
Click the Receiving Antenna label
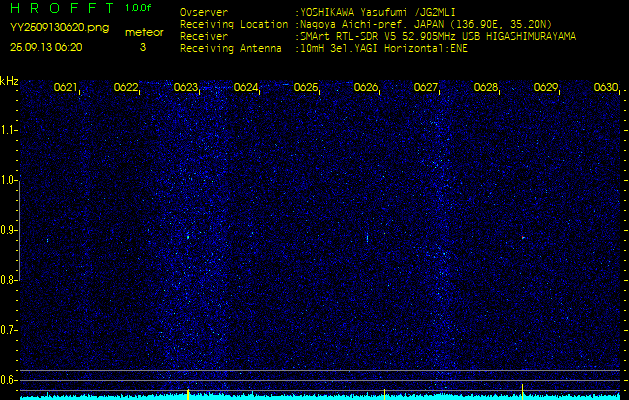231,49
